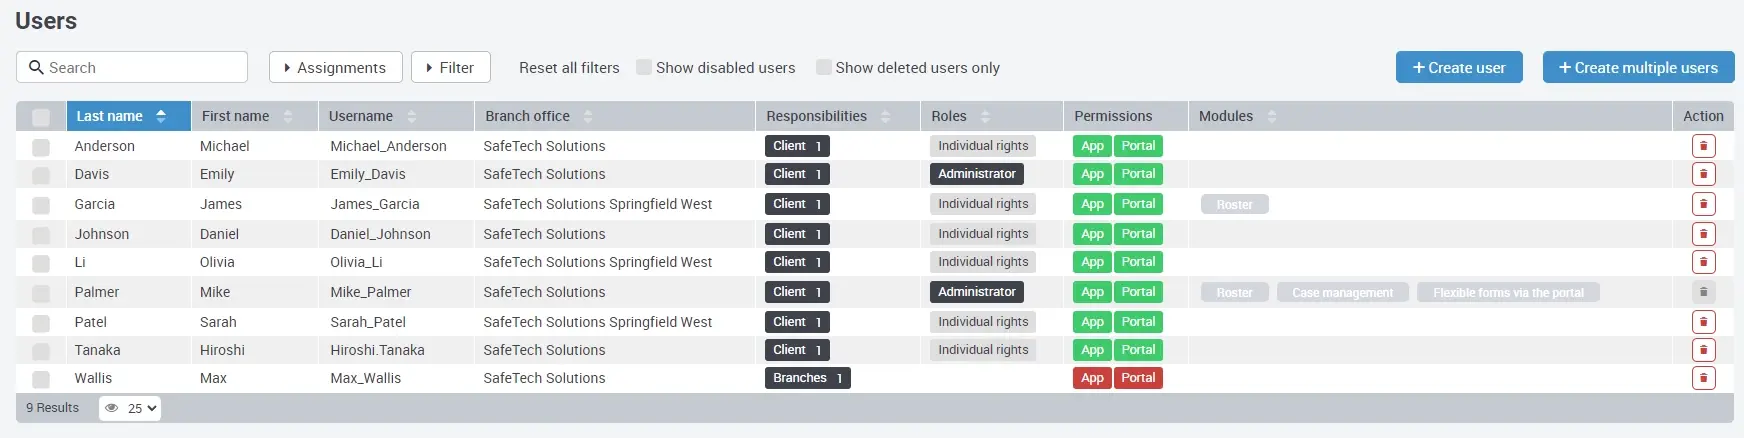1744x438 pixels.
Task: Sort by Last name sort arrows
Action: pos(161,117)
